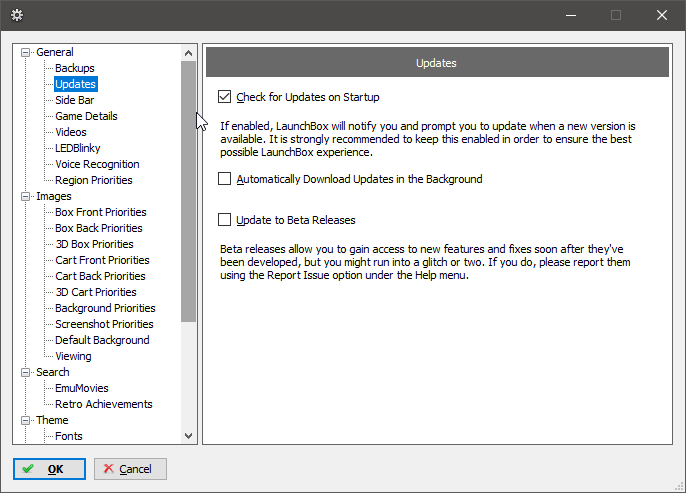Open Region Priorities page

click(94, 180)
